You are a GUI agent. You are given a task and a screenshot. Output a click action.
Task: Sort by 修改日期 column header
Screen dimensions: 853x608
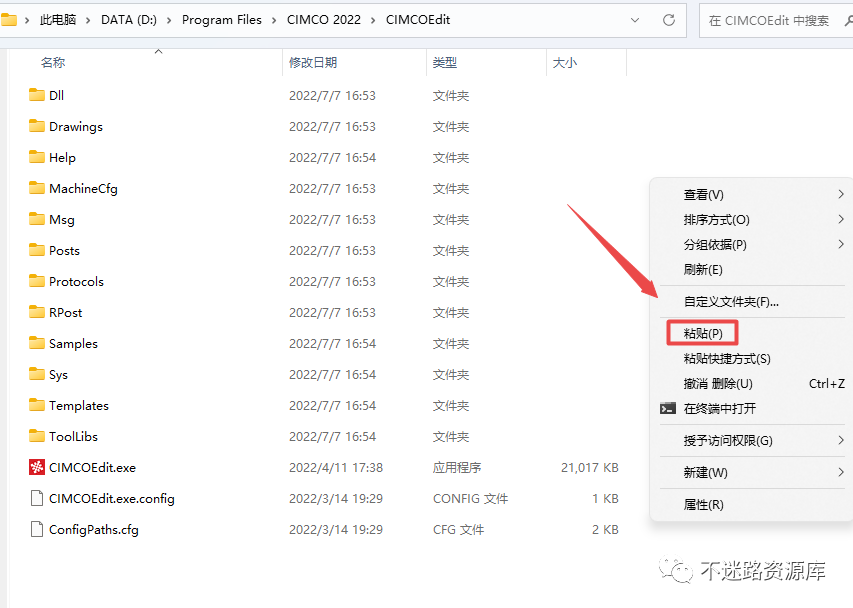(x=313, y=63)
